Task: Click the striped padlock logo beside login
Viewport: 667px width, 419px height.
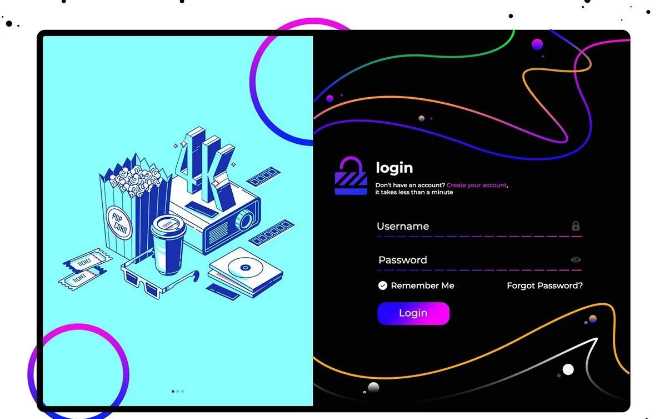Action: (351, 176)
